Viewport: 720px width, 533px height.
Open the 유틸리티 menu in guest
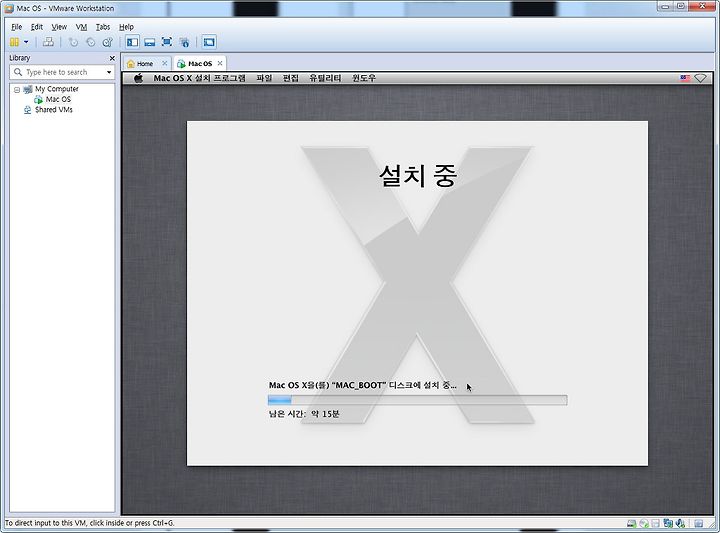(x=325, y=78)
